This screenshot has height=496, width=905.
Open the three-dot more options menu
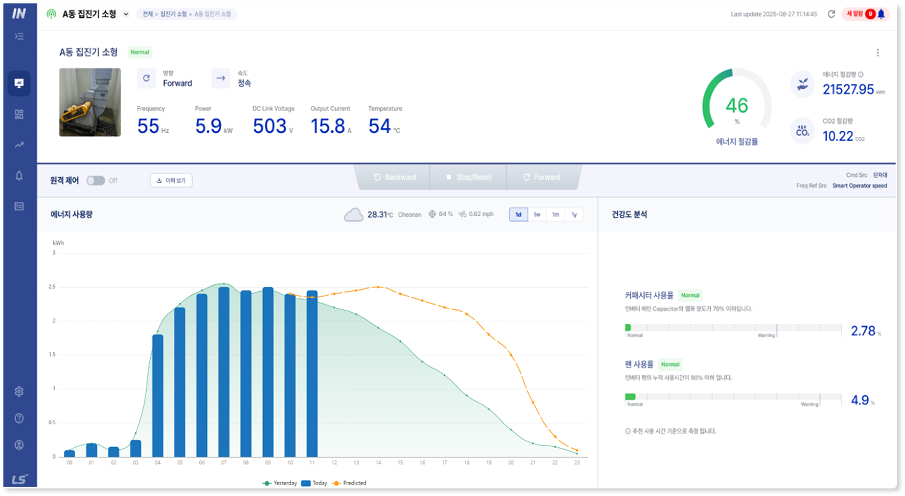(x=878, y=53)
